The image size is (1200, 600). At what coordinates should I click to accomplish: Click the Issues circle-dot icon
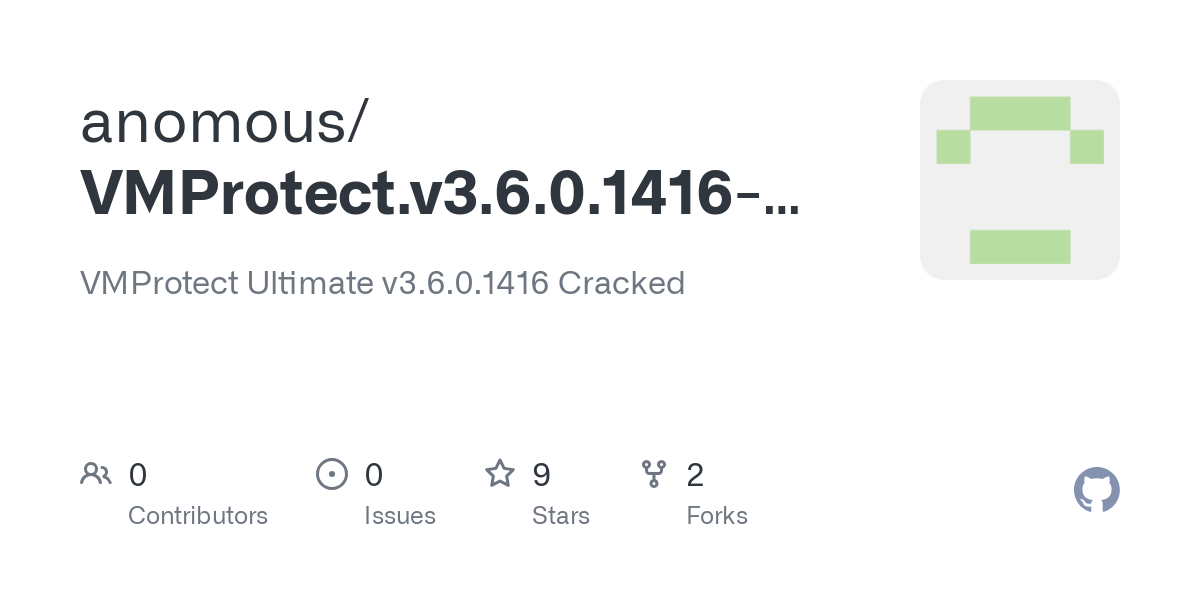click(332, 474)
